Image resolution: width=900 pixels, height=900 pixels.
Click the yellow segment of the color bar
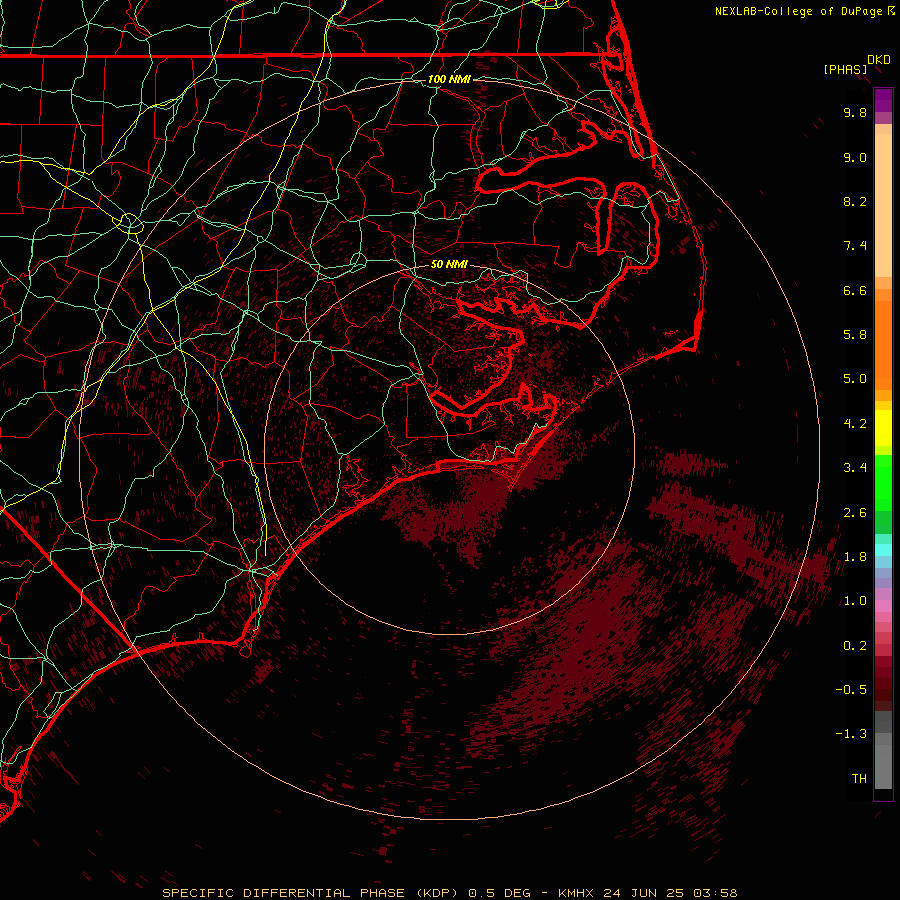(883, 428)
